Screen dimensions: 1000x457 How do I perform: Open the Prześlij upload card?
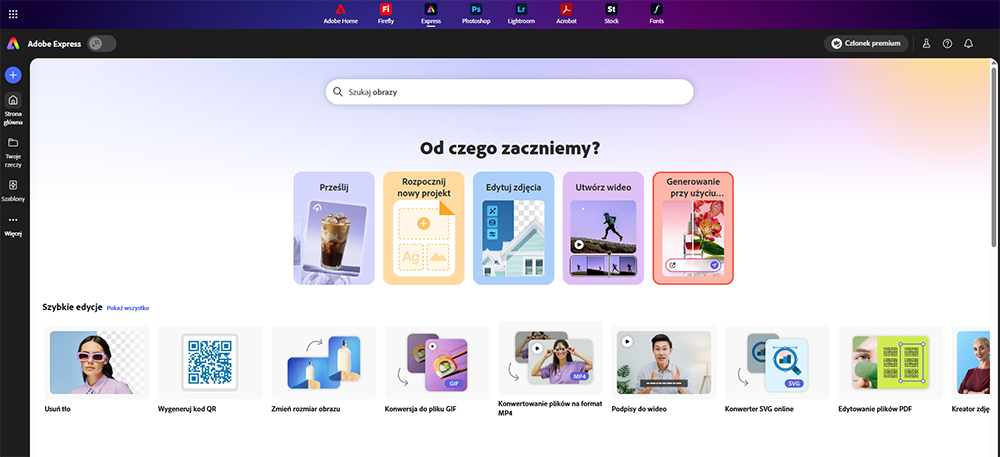coord(334,228)
